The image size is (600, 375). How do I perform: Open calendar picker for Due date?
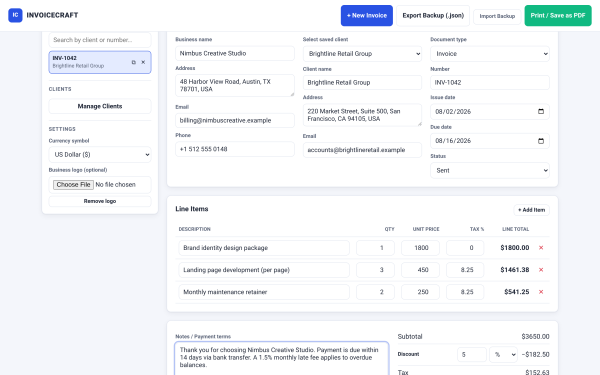[541, 141]
